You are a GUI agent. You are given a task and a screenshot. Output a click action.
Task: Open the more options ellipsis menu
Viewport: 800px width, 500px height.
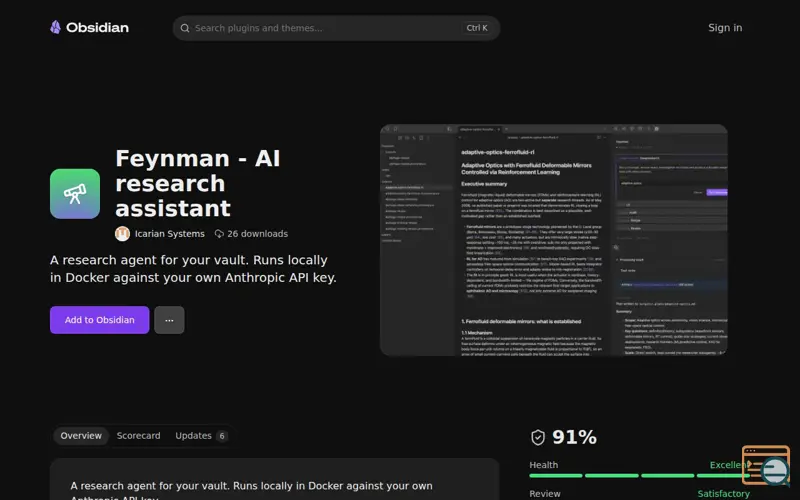169,320
